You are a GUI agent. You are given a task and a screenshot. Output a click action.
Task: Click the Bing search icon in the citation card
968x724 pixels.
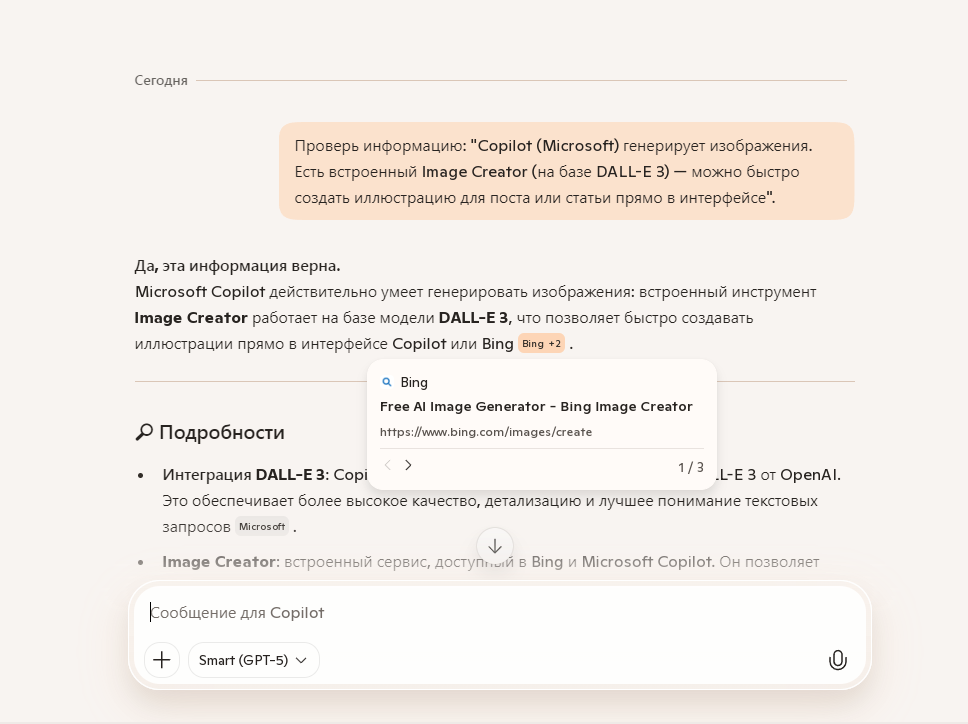click(x=386, y=382)
